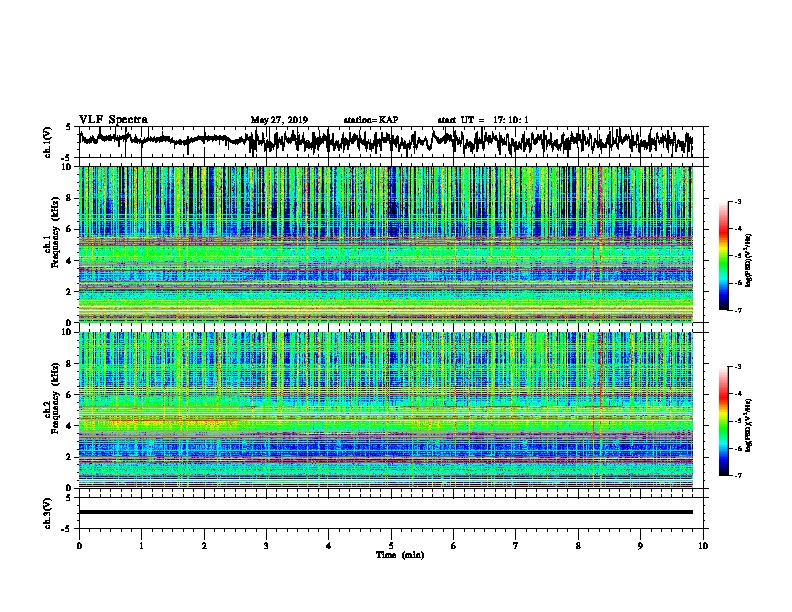The width and height of the screenshot is (792, 612).
Task: Click the ch.1(V) axis label
Action: pos(48,142)
